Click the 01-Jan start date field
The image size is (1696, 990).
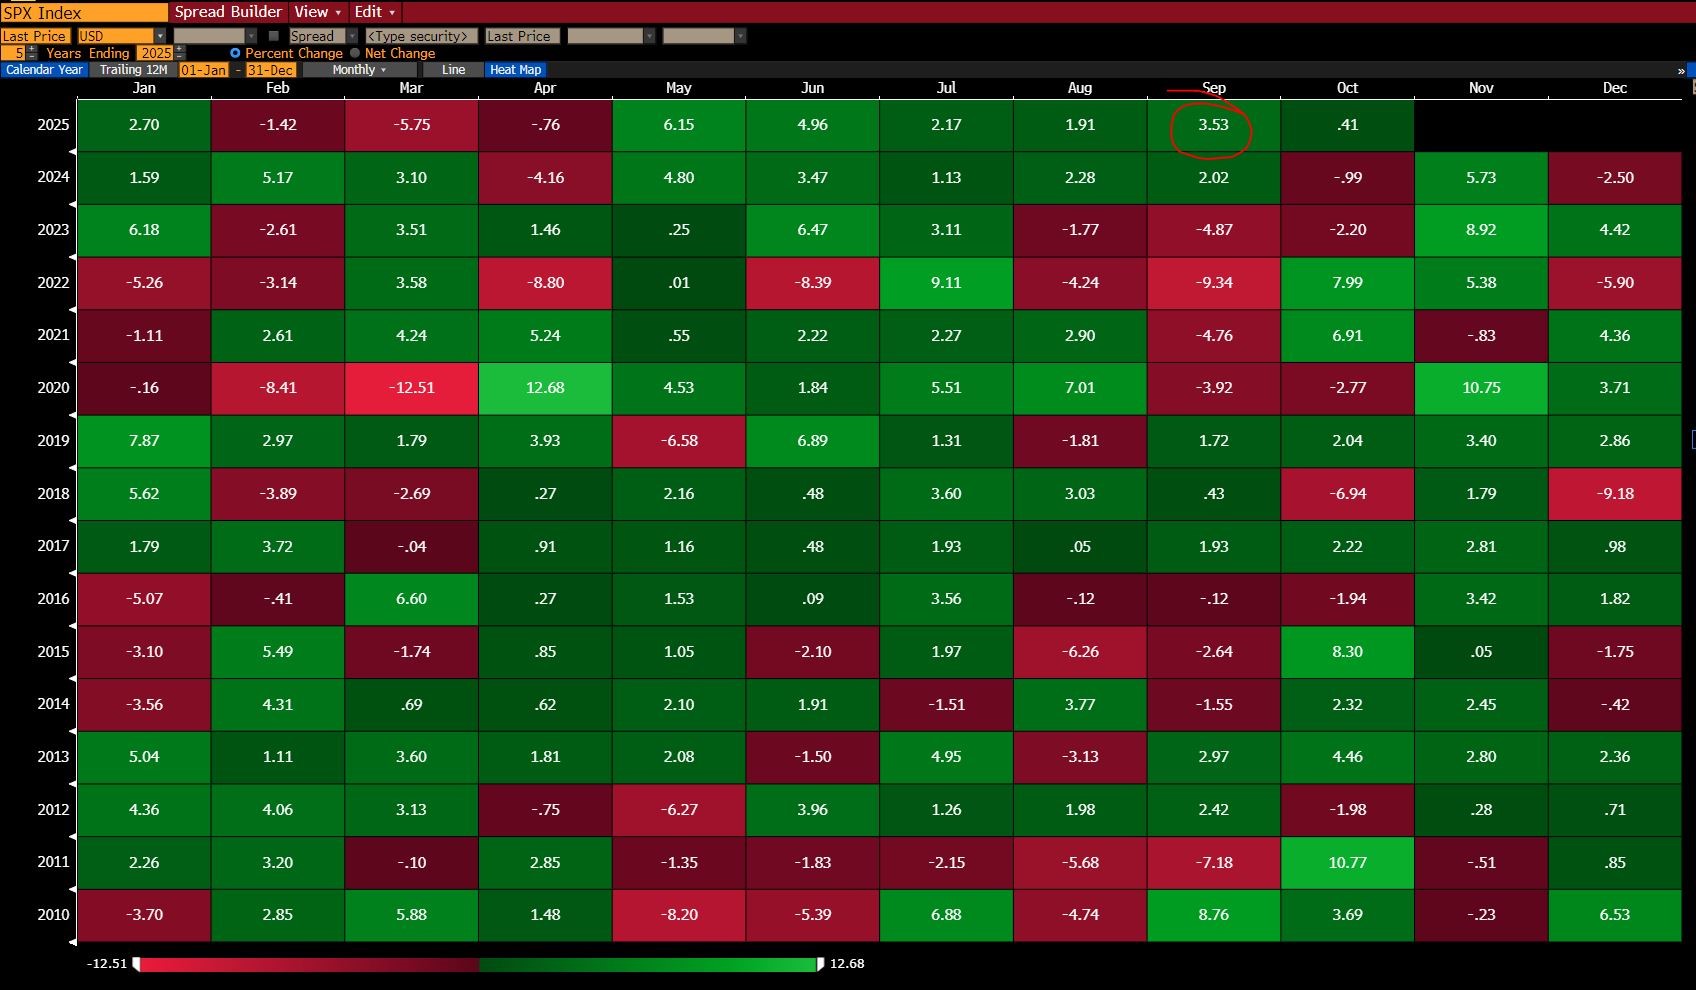coord(203,70)
